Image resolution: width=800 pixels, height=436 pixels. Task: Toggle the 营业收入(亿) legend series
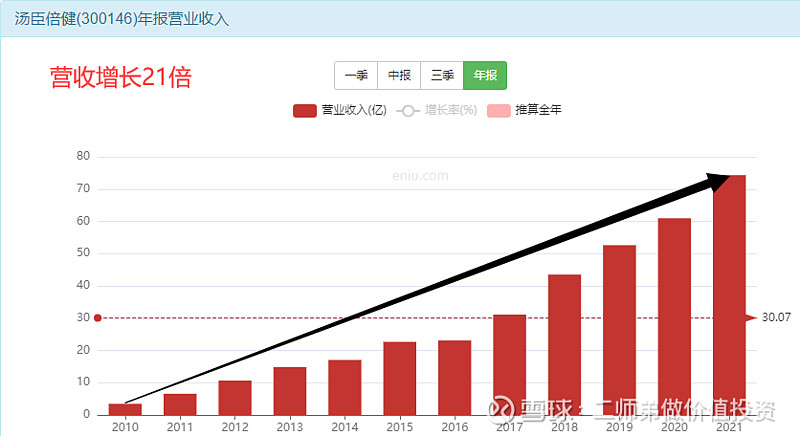point(340,110)
